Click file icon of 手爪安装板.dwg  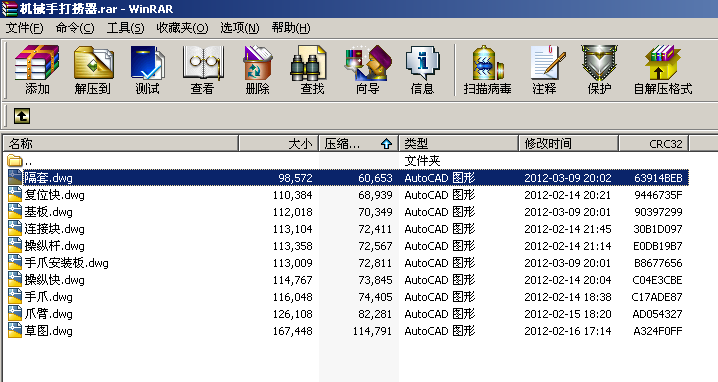(15, 262)
